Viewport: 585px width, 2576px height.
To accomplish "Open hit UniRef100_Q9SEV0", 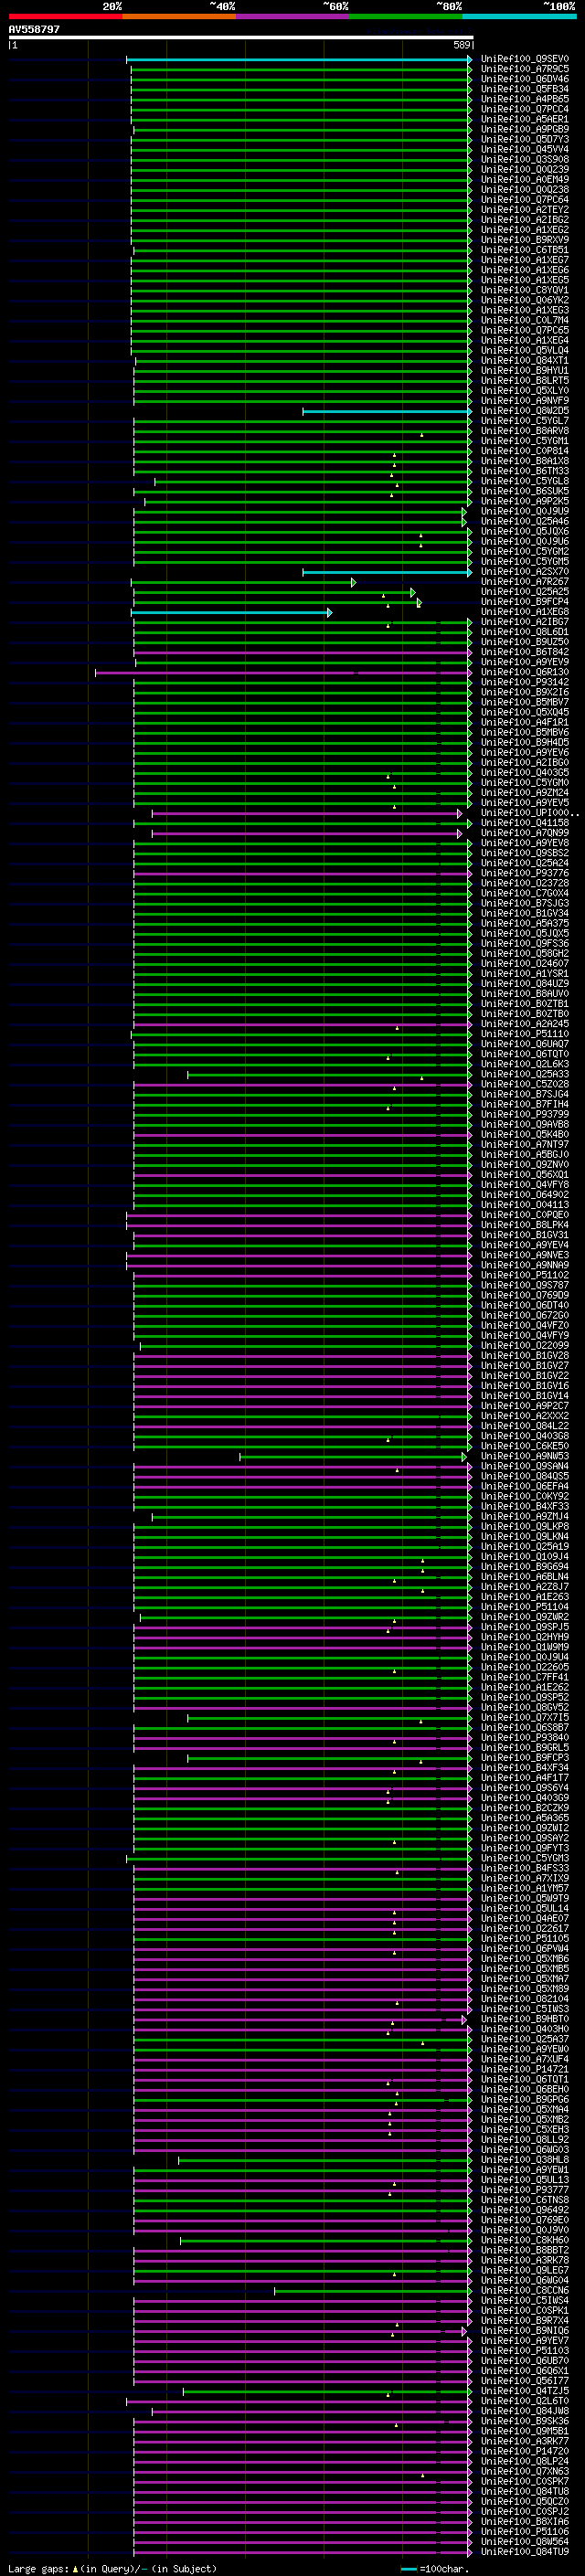I will [x=524, y=59].
